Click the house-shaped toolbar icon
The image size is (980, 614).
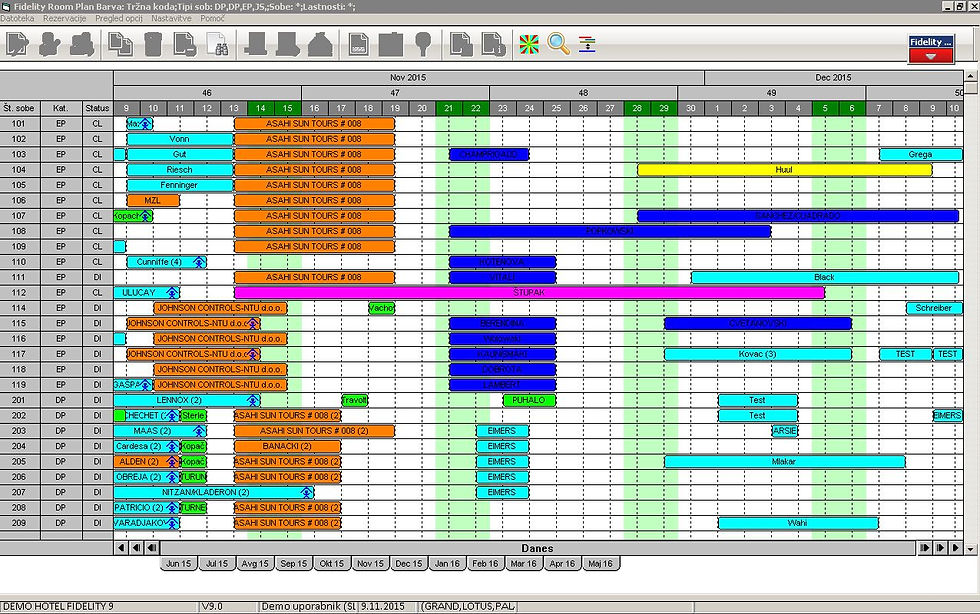click(x=320, y=44)
